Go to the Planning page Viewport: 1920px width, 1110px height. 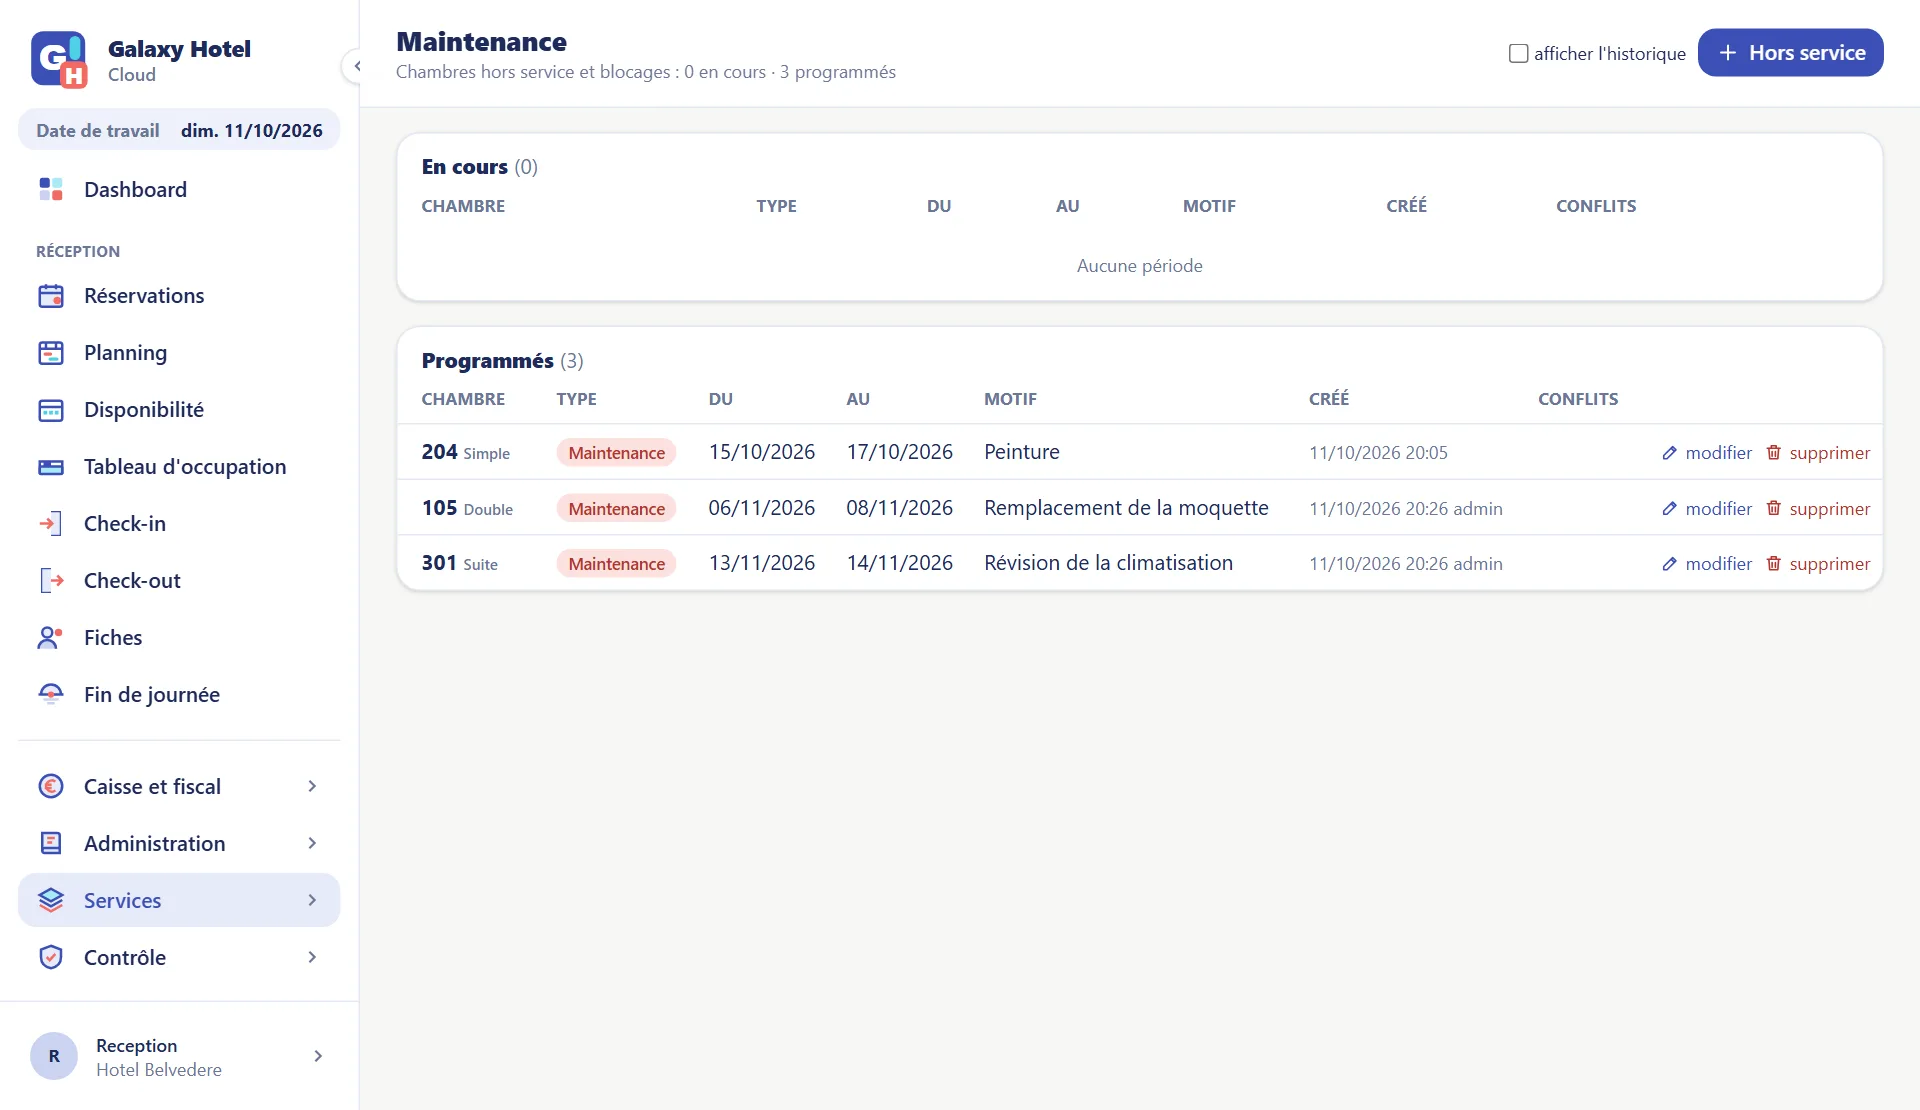point(179,353)
